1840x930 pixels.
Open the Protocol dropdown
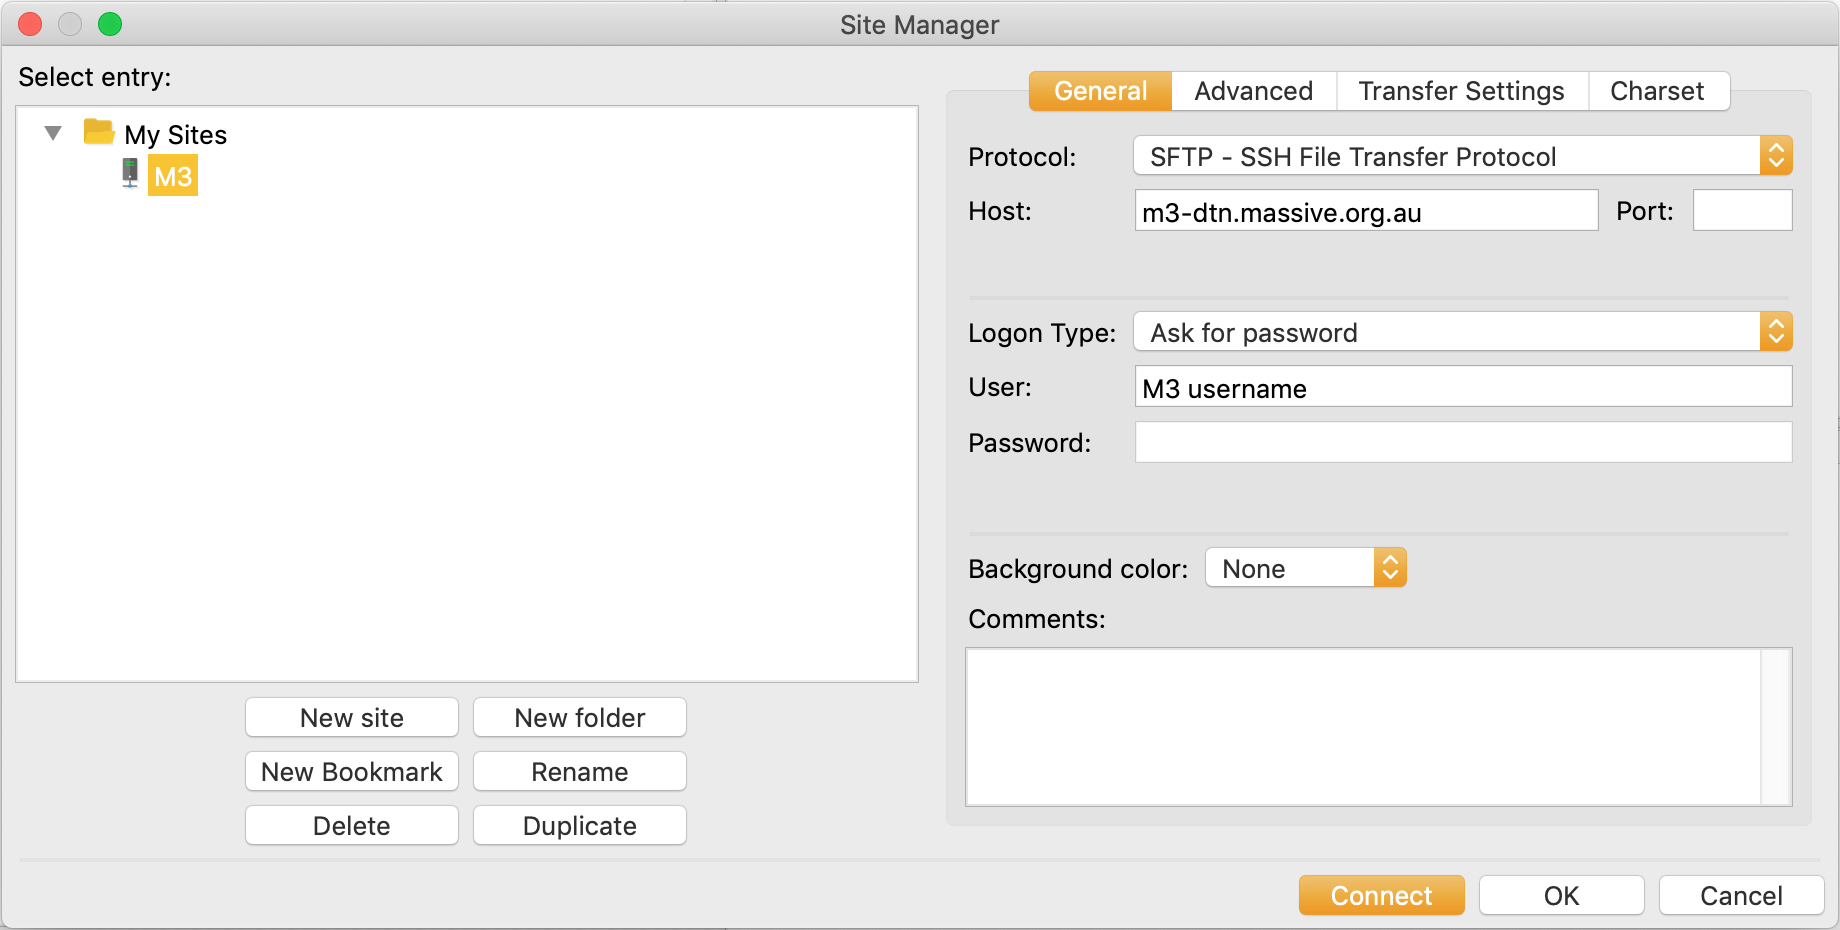pos(1461,156)
